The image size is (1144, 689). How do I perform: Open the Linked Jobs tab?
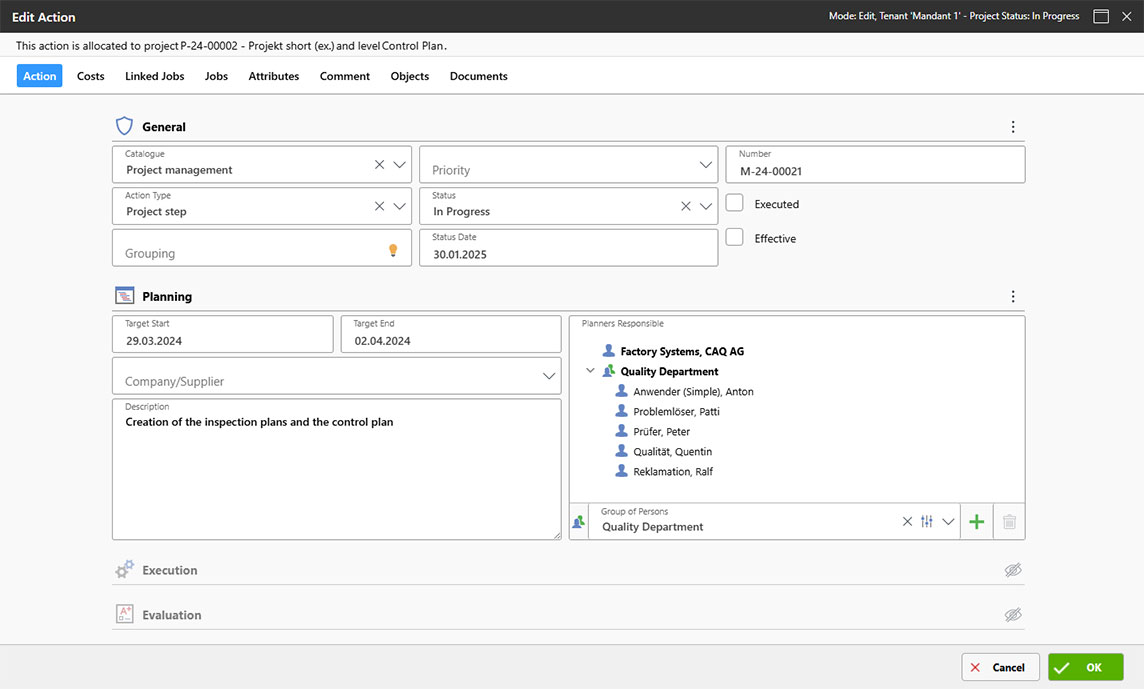pos(154,76)
